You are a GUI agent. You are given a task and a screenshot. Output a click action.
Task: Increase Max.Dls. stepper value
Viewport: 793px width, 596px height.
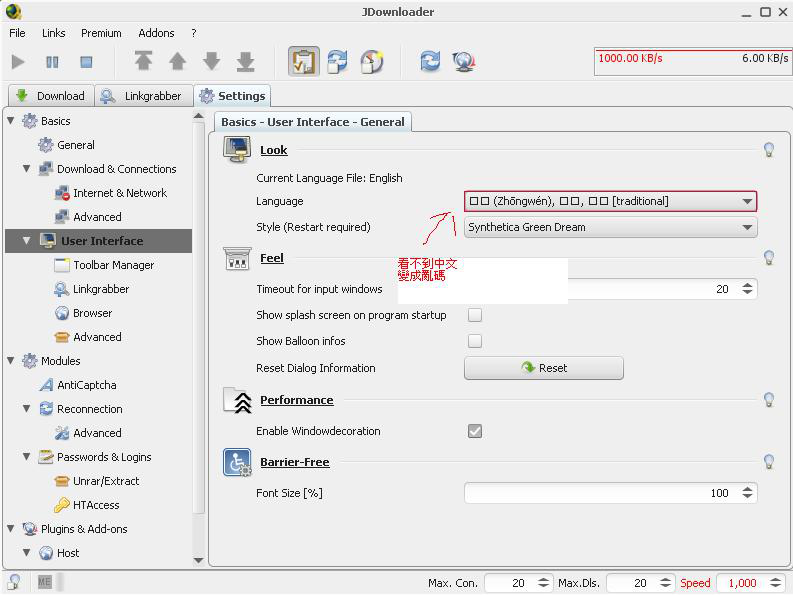[x=665, y=579]
